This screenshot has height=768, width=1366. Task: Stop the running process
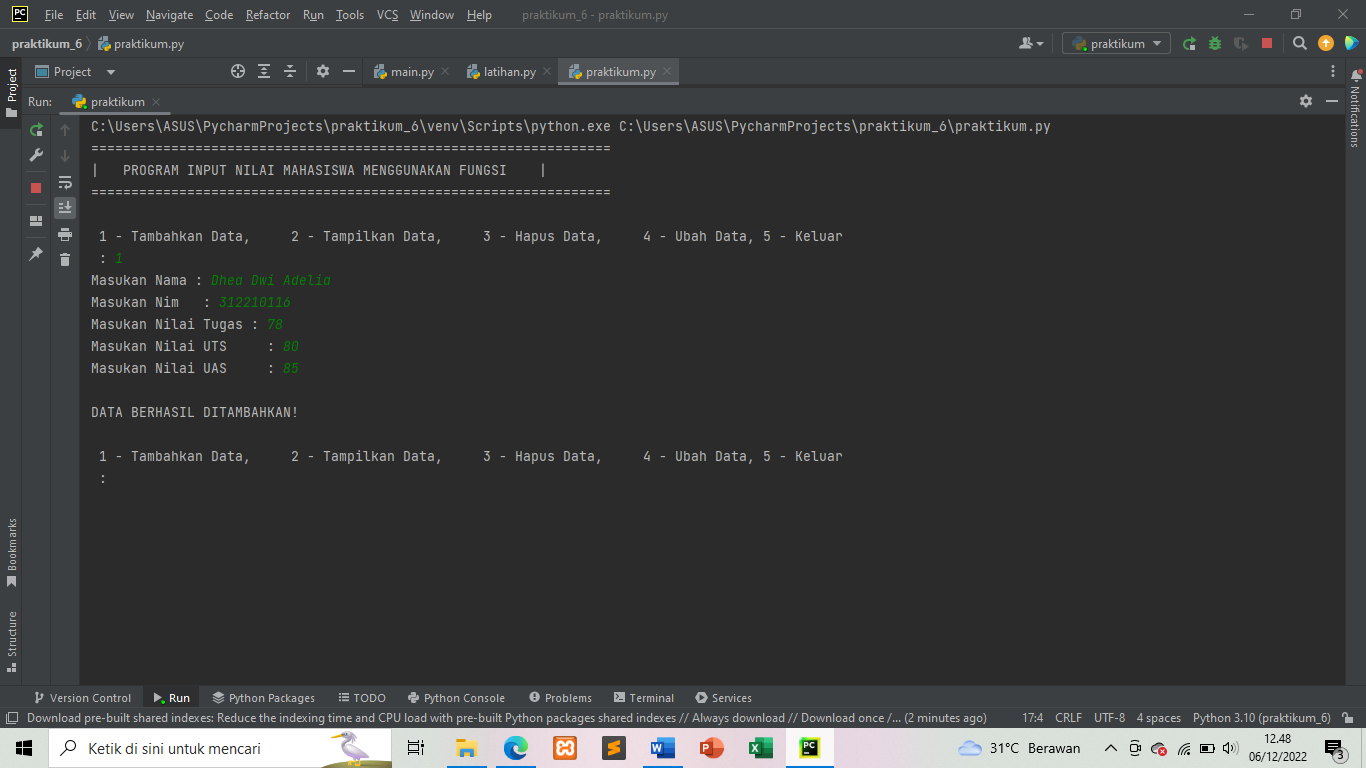(x=35, y=187)
